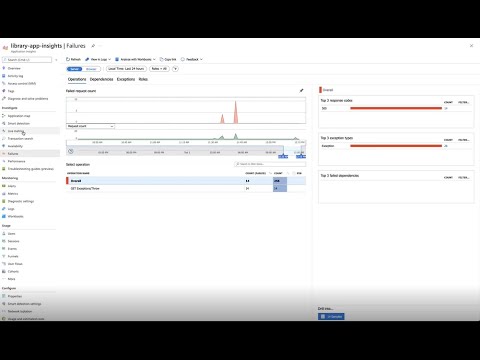Click the time range reset clock icon
The height and width of the screenshot is (360, 480).
pos(71,151)
